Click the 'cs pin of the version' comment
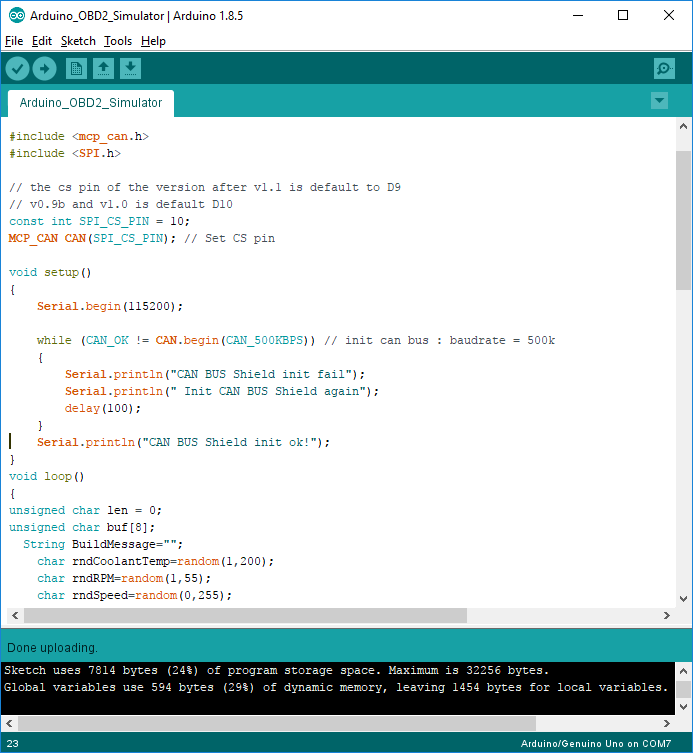The image size is (693, 753). click(205, 187)
